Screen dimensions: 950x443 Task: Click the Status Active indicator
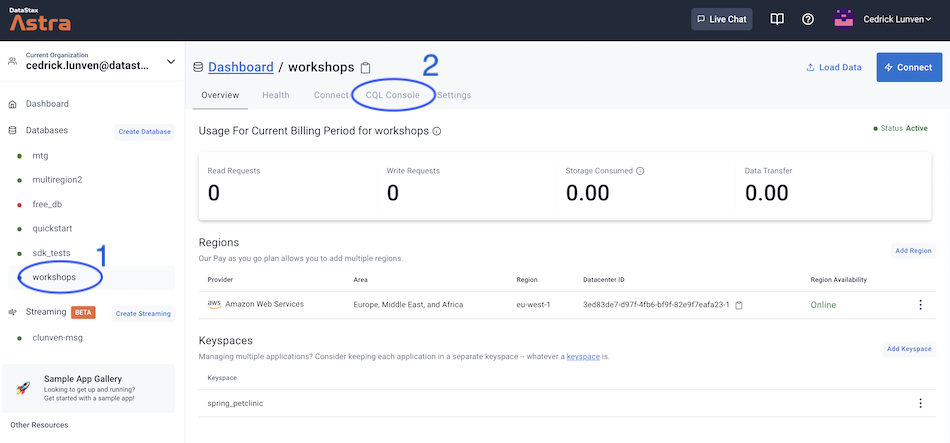click(x=901, y=128)
